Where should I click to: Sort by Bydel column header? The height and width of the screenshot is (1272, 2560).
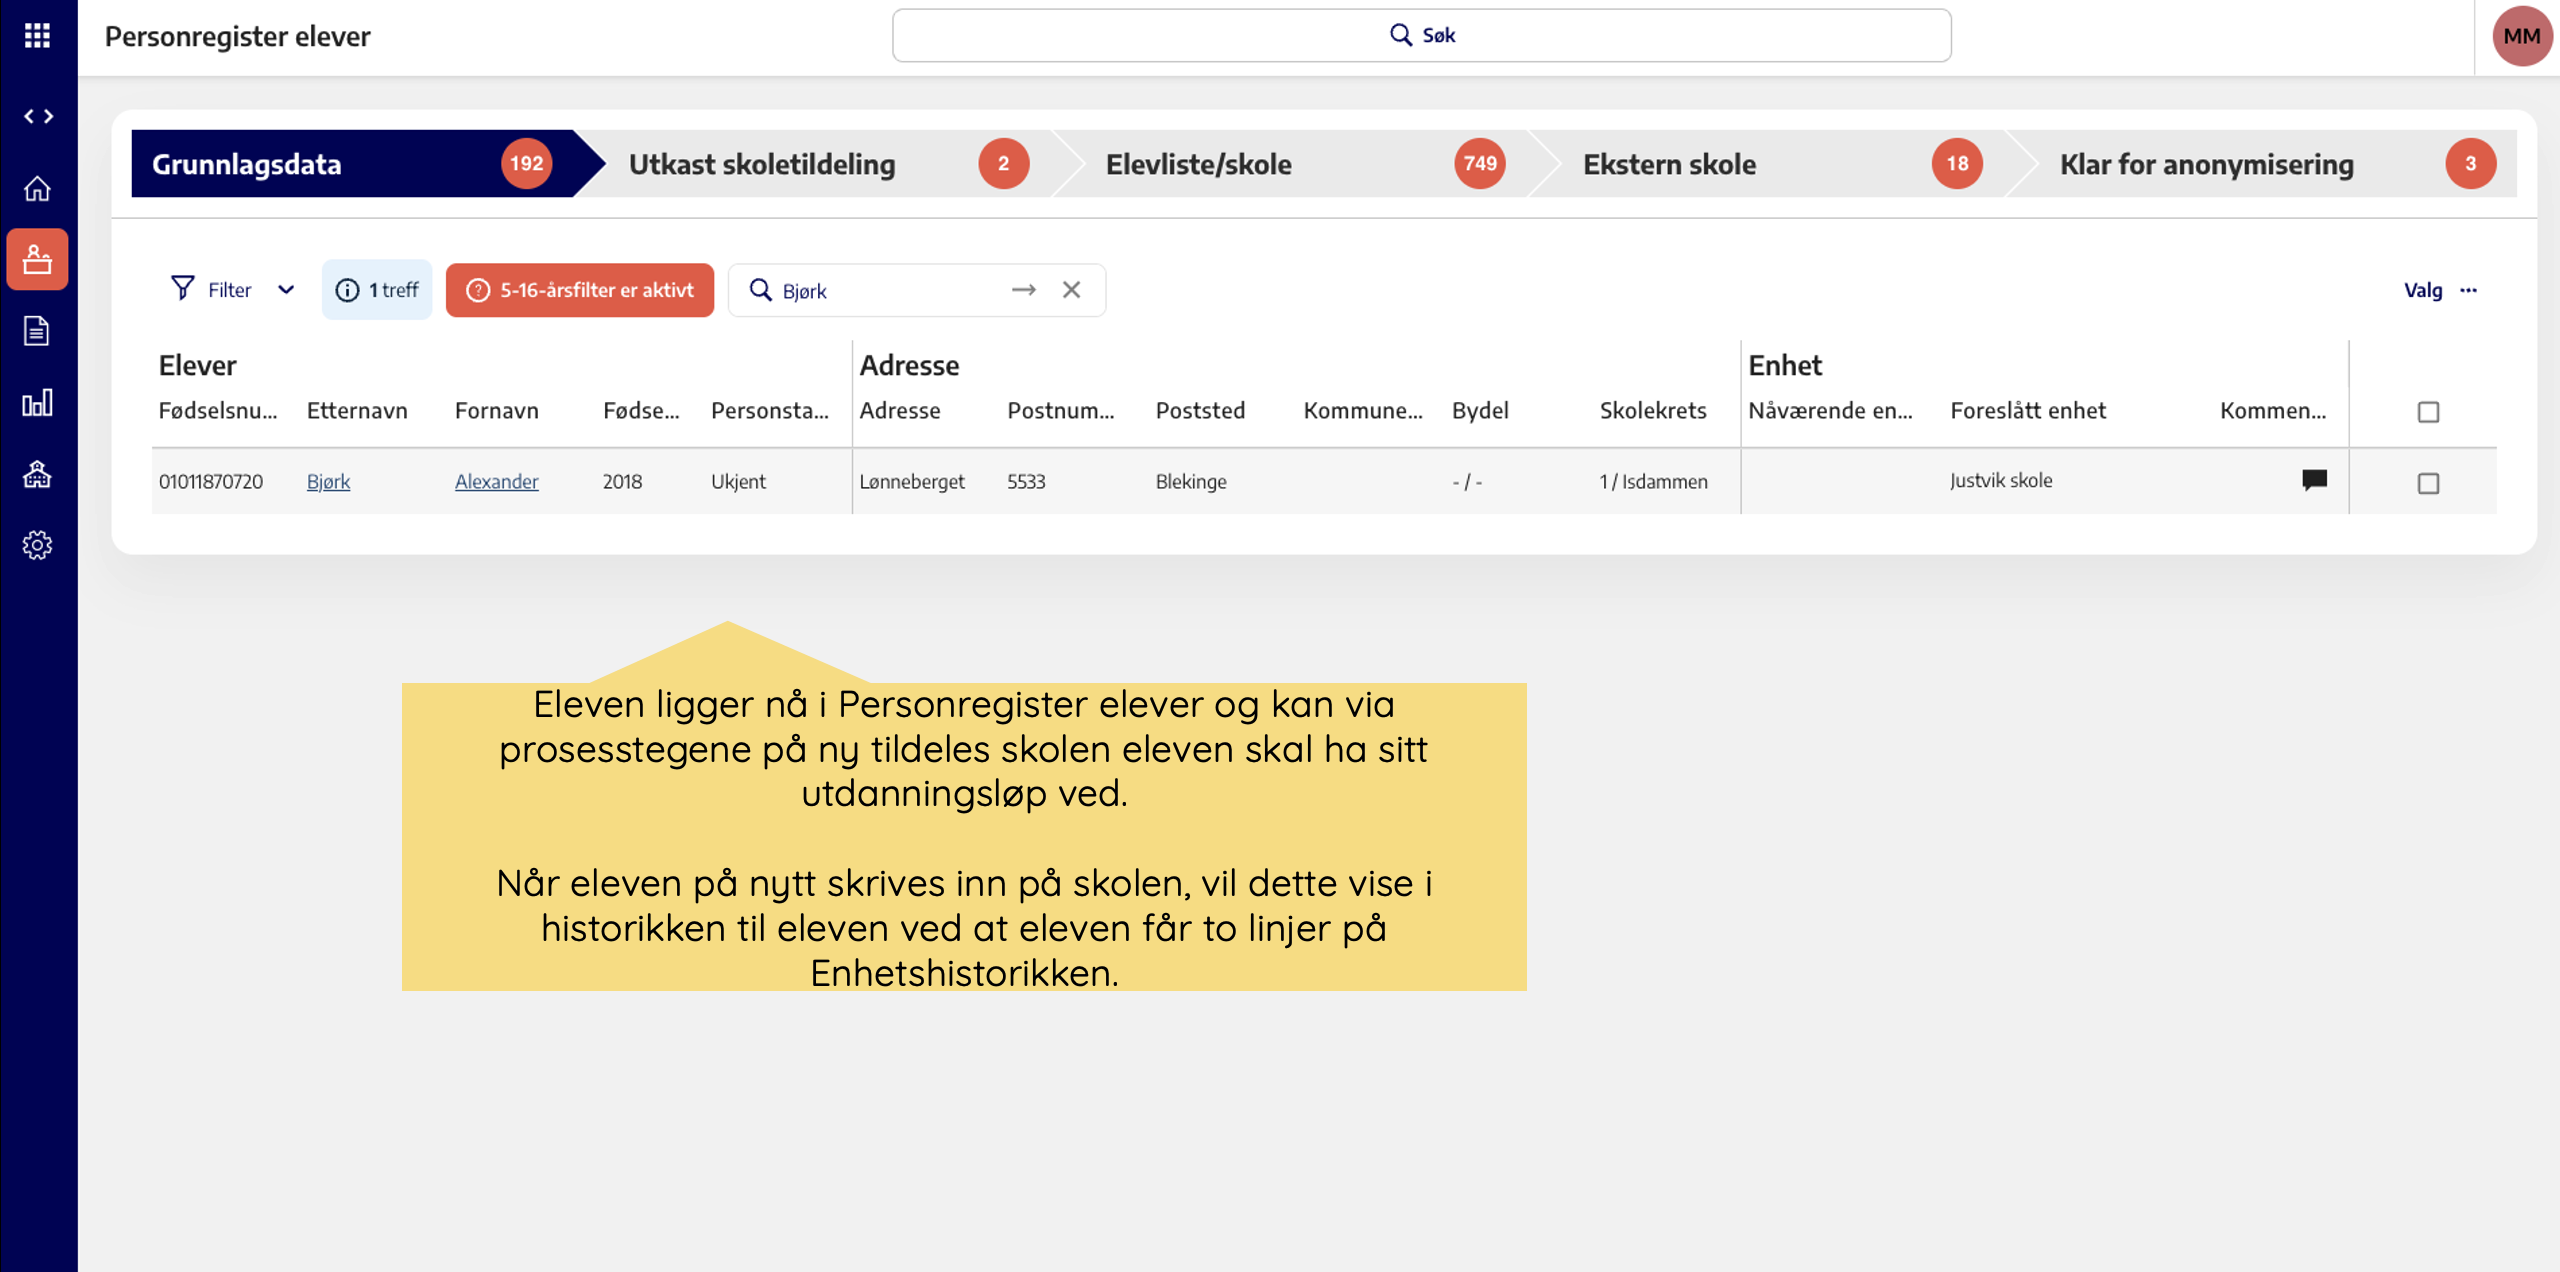click(x=1480, y=410)
